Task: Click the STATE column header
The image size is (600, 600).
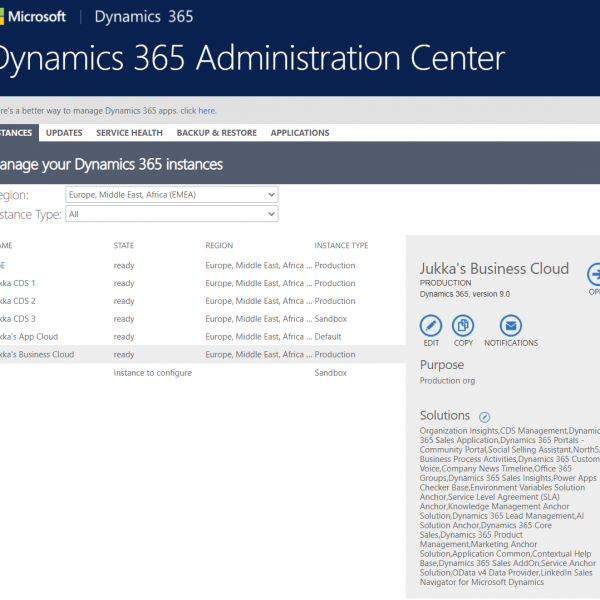Action: pyautogui.click(x=124, y=245)
